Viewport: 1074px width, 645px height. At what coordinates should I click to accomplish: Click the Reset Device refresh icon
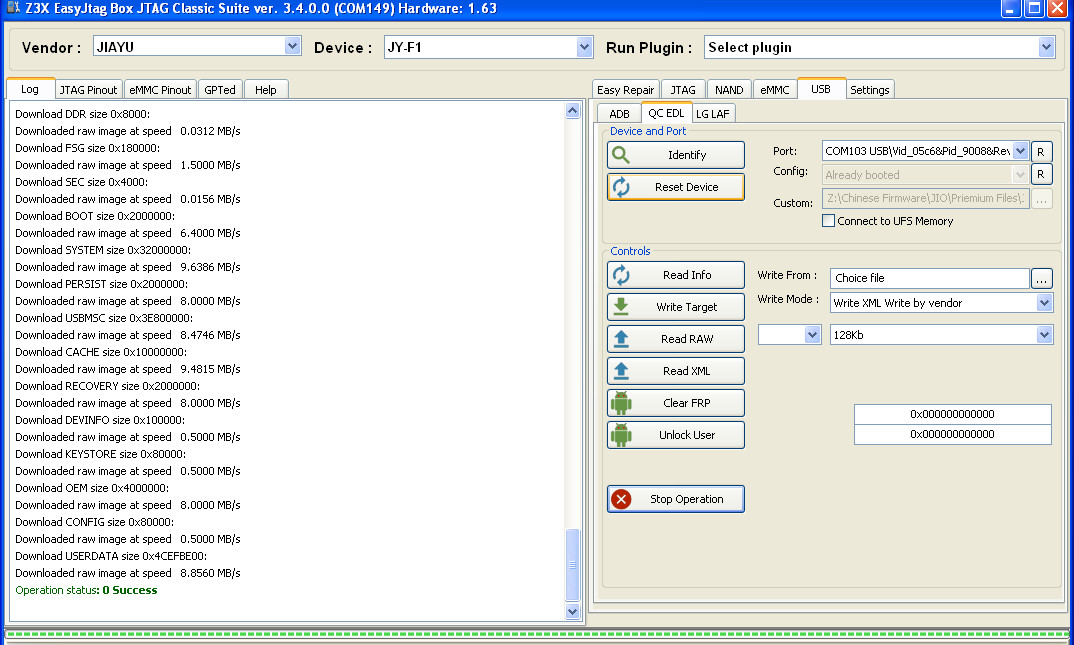click(621, 187)
